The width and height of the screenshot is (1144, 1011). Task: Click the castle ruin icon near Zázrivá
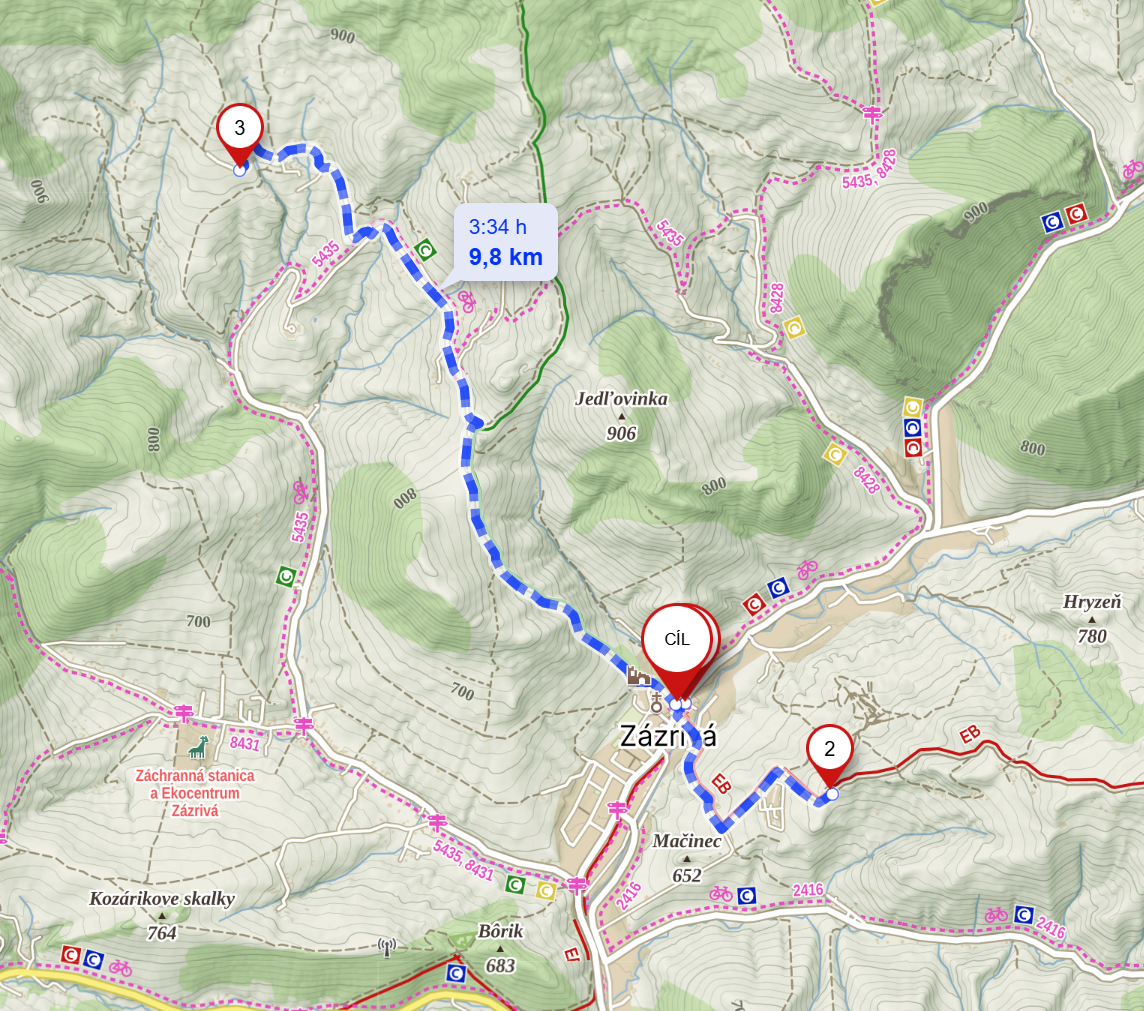coord(638,675)
